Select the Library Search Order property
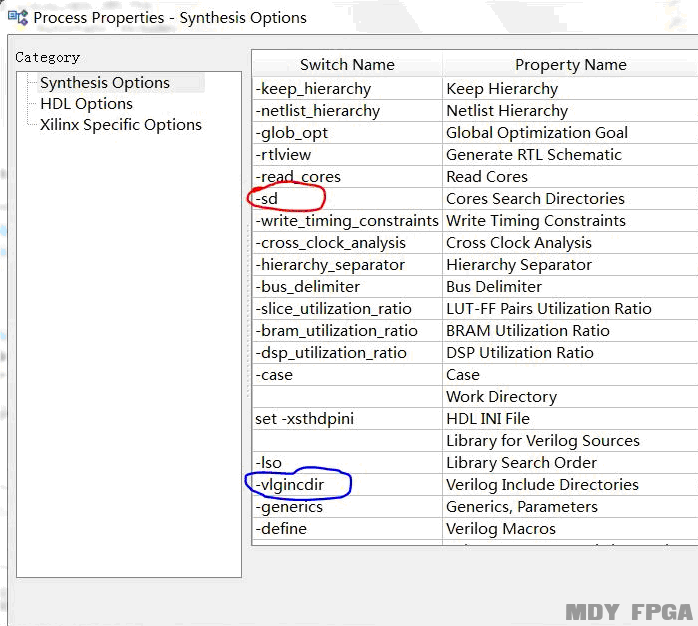 tap(521, 463)
